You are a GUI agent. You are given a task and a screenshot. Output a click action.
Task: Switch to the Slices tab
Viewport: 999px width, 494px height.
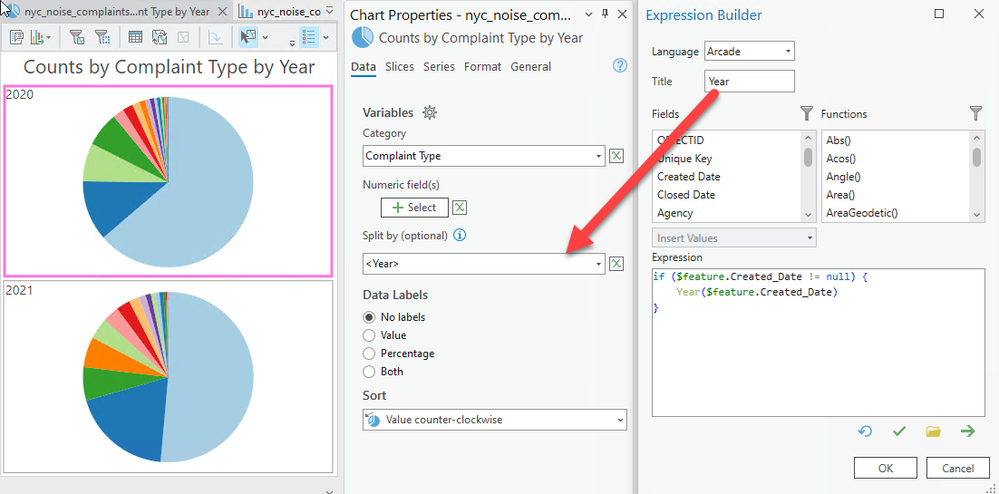click(x=399, y=67)
